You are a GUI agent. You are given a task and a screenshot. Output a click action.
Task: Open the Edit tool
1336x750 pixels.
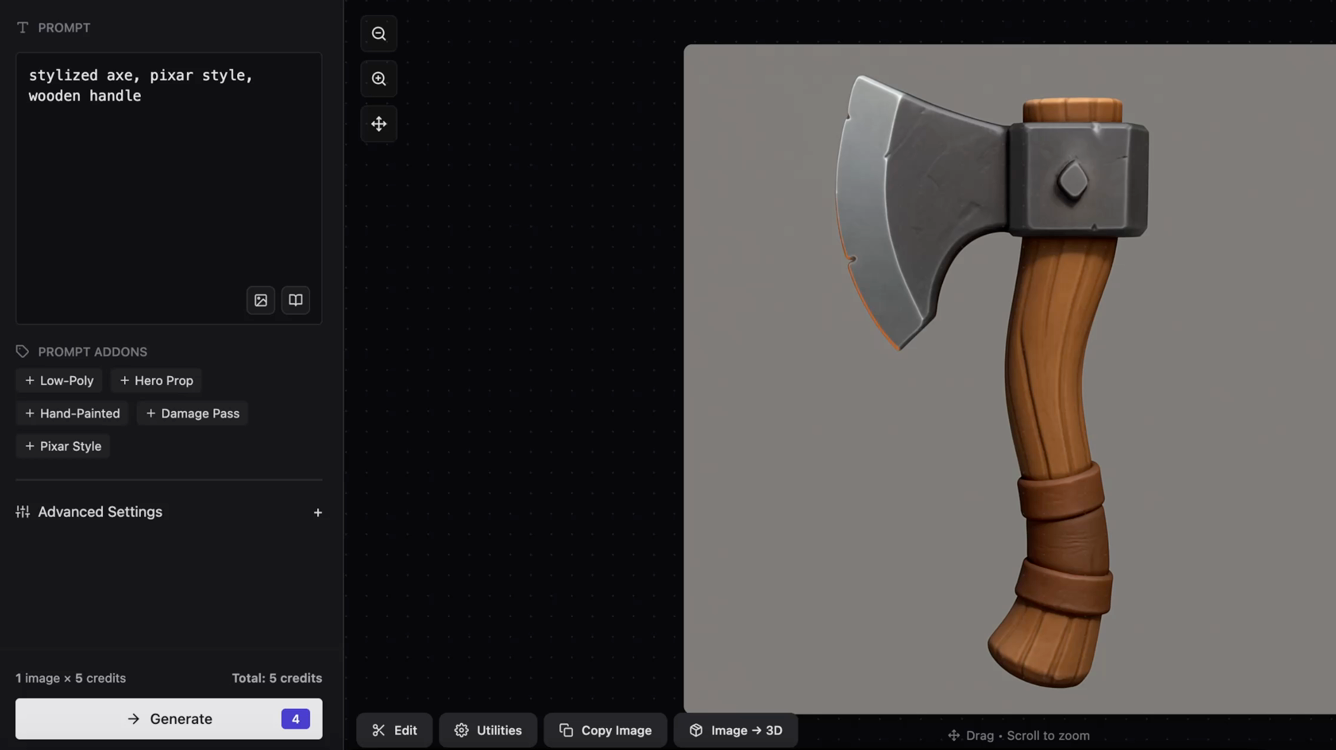click(395, 731)
